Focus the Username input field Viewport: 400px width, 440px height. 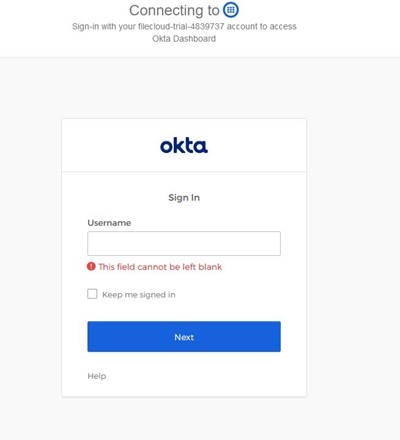pos(184,244)
